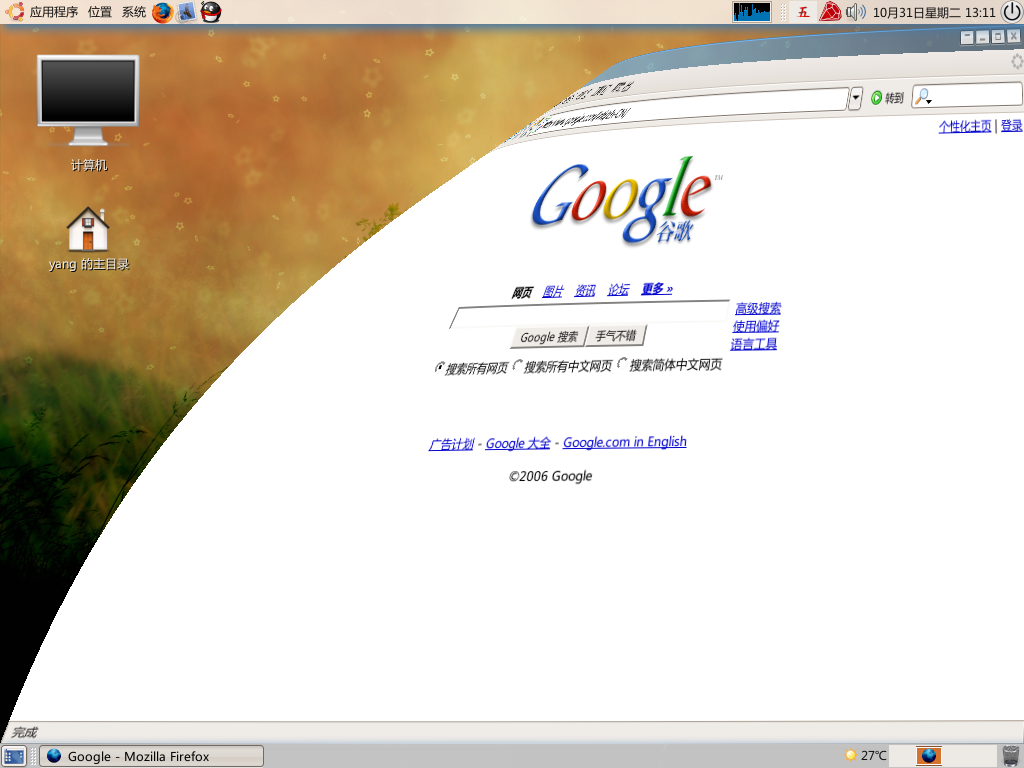Click the green 转到 Go arrow icon

point(876,98)
